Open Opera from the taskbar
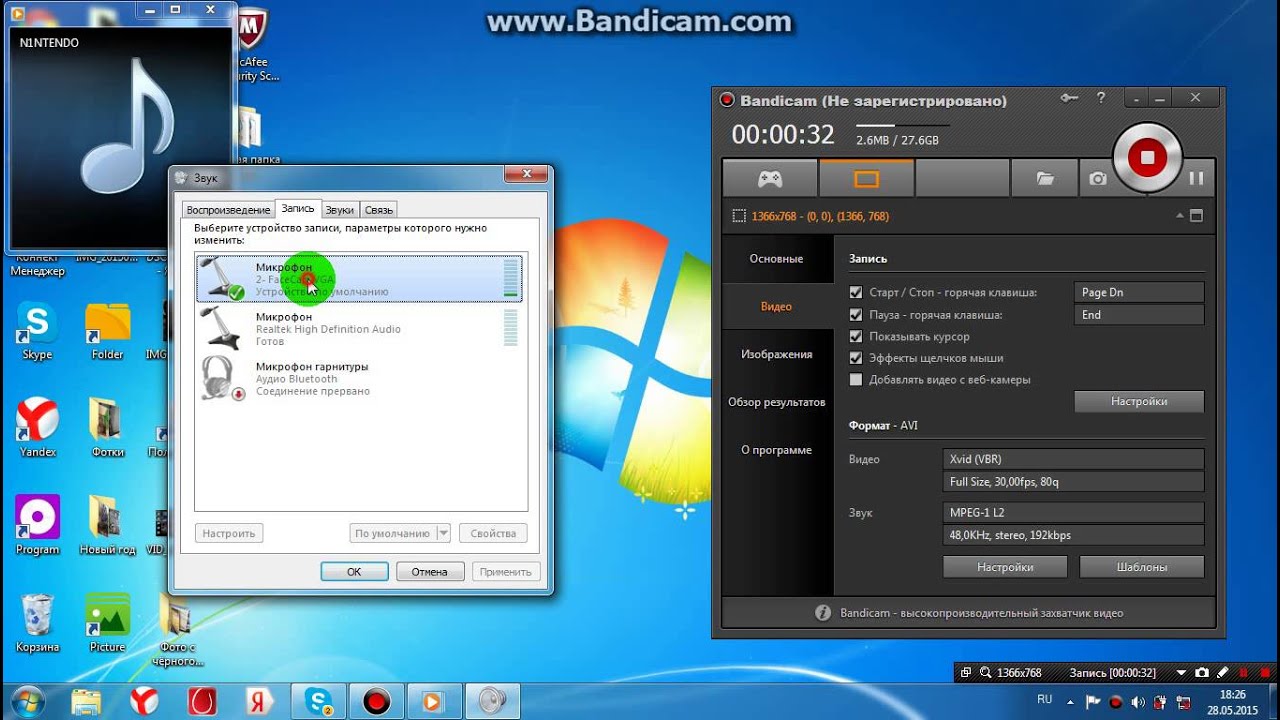This screenshot has width=1280, height=720. pos(202,701)
